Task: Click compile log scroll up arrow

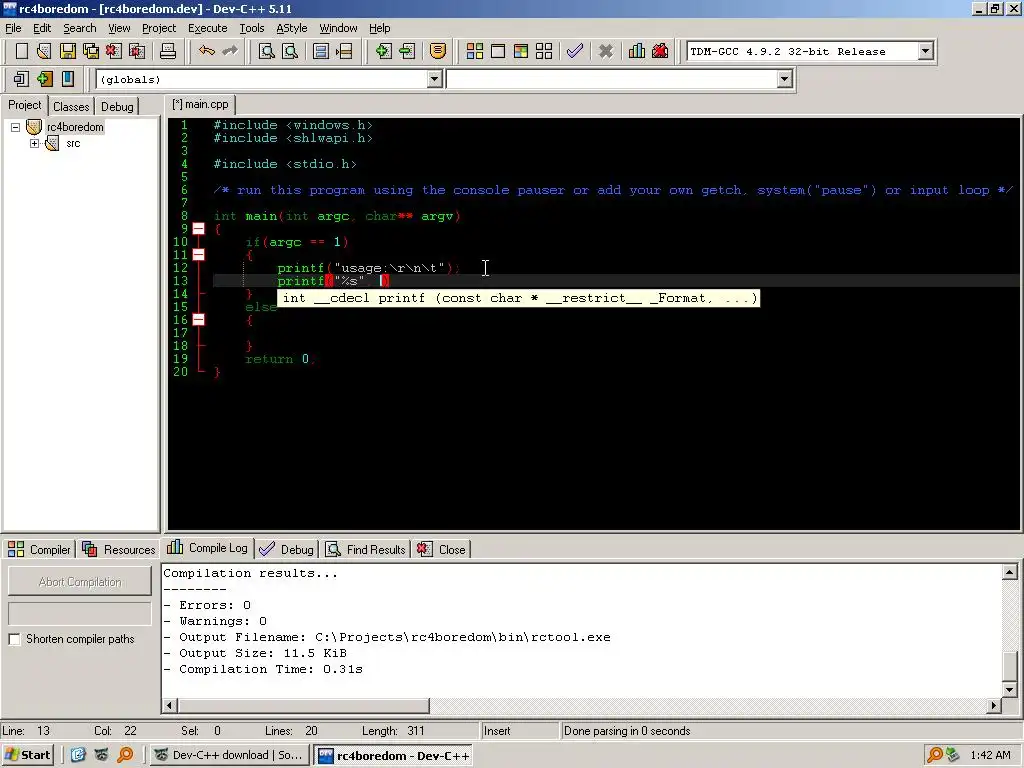Action: [x=1010, y=573]
